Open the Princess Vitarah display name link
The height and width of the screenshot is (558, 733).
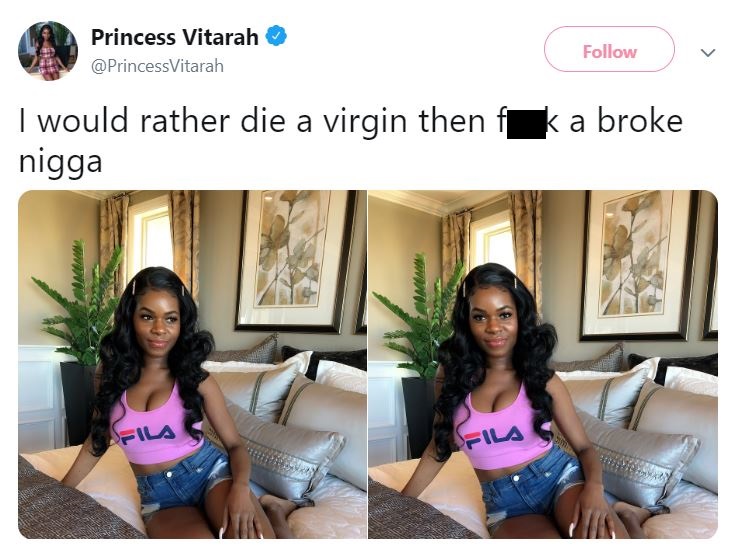pyautogui.click(x=174, y=37)
